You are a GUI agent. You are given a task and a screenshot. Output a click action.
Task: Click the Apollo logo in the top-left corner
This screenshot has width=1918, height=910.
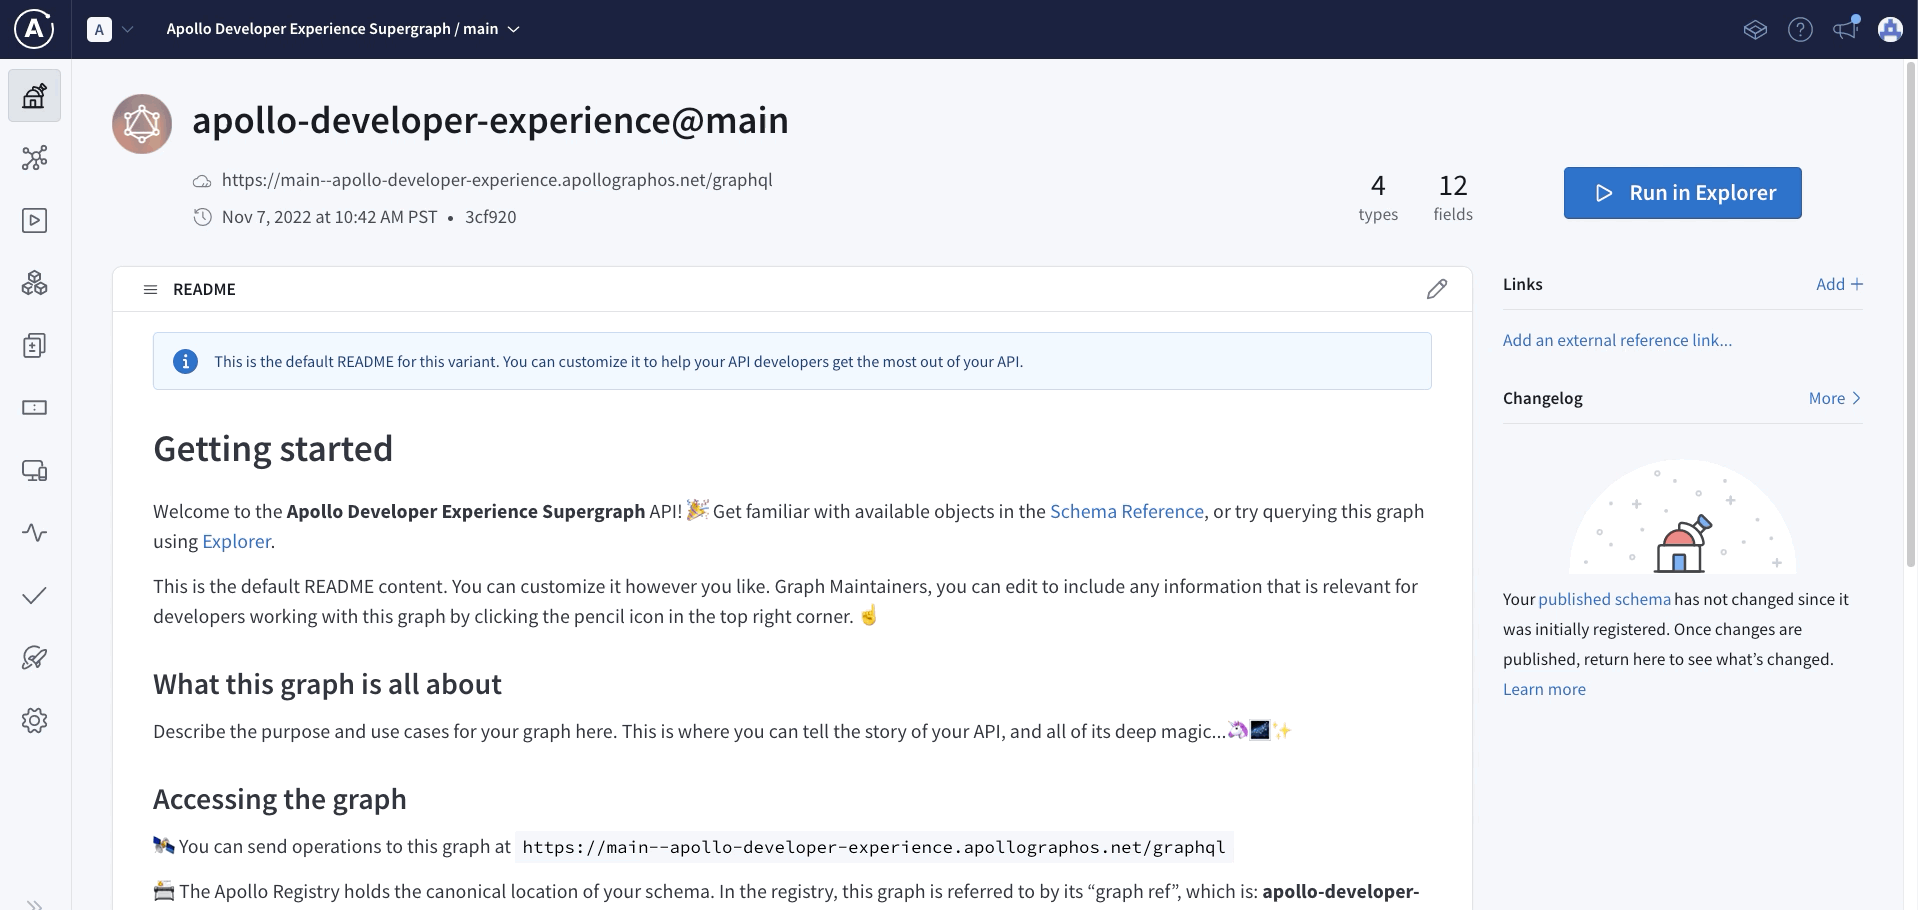[x=34, y=29]
